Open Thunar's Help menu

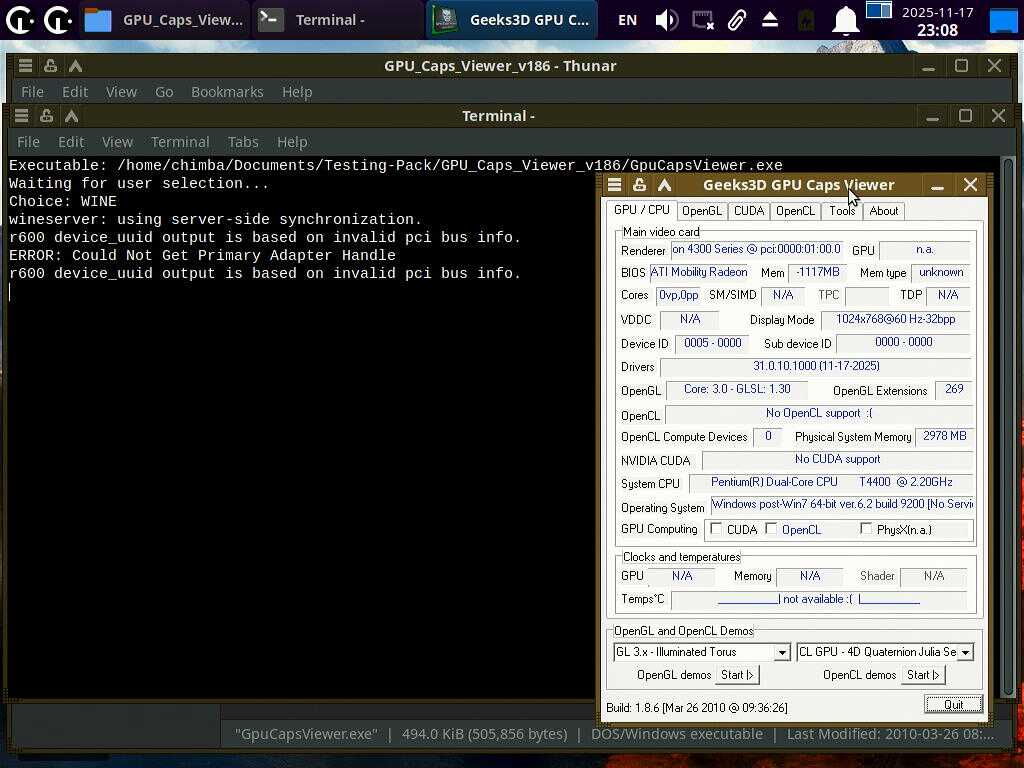297,91
